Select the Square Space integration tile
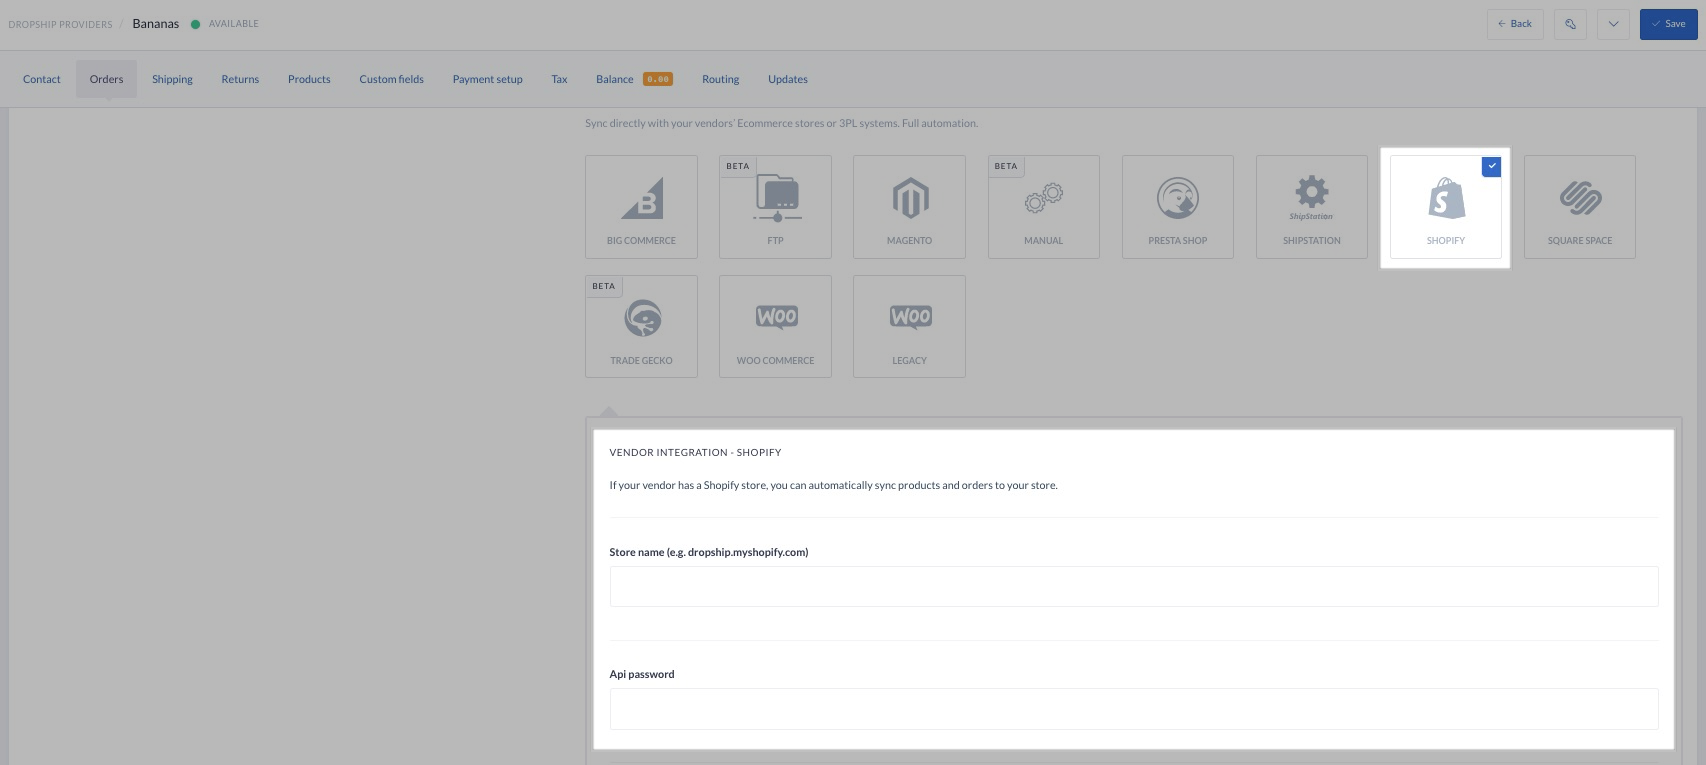1706x765 pixels. 1579,207
